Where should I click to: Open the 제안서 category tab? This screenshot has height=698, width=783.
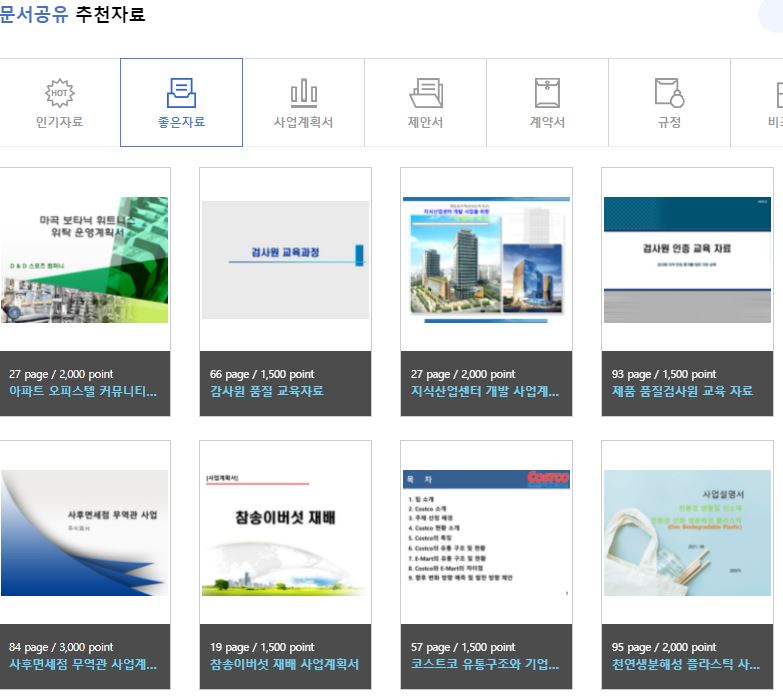(425, 102)
